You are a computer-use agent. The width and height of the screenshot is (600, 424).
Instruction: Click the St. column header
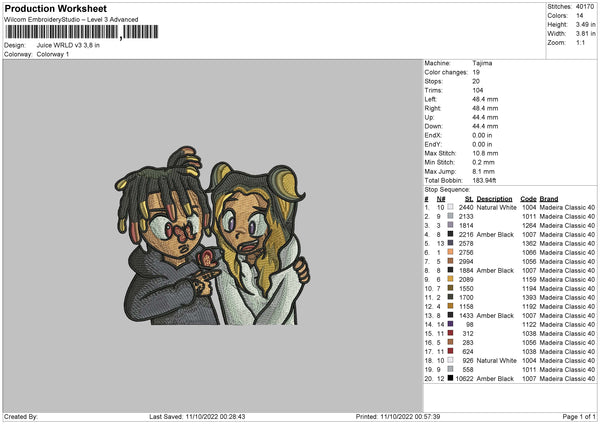pyautogui.click(x=469, y=199)
